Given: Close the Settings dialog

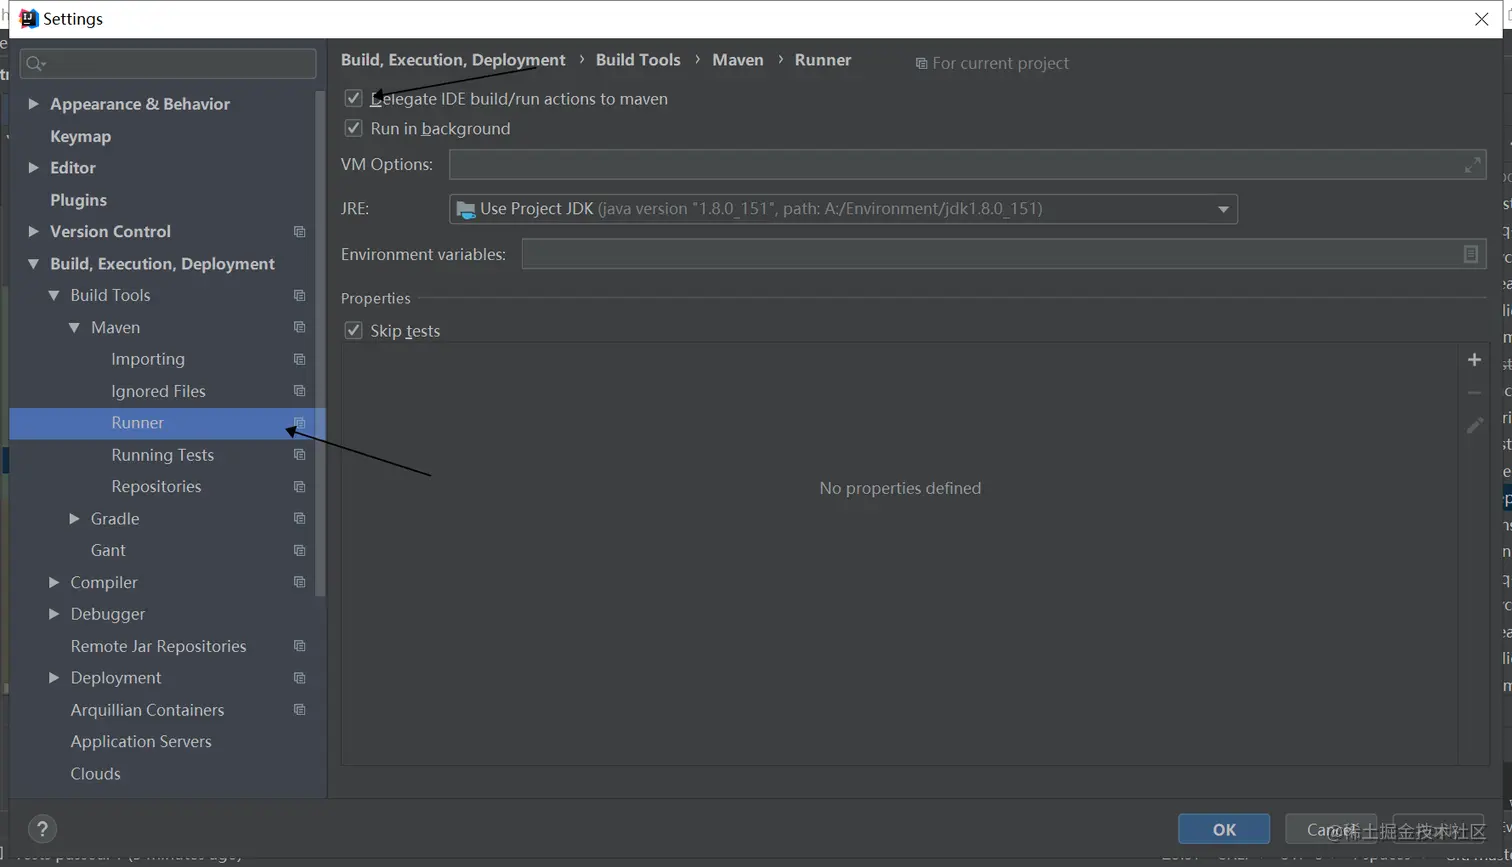Looking at the screenshot, I should pos(1481,19).
